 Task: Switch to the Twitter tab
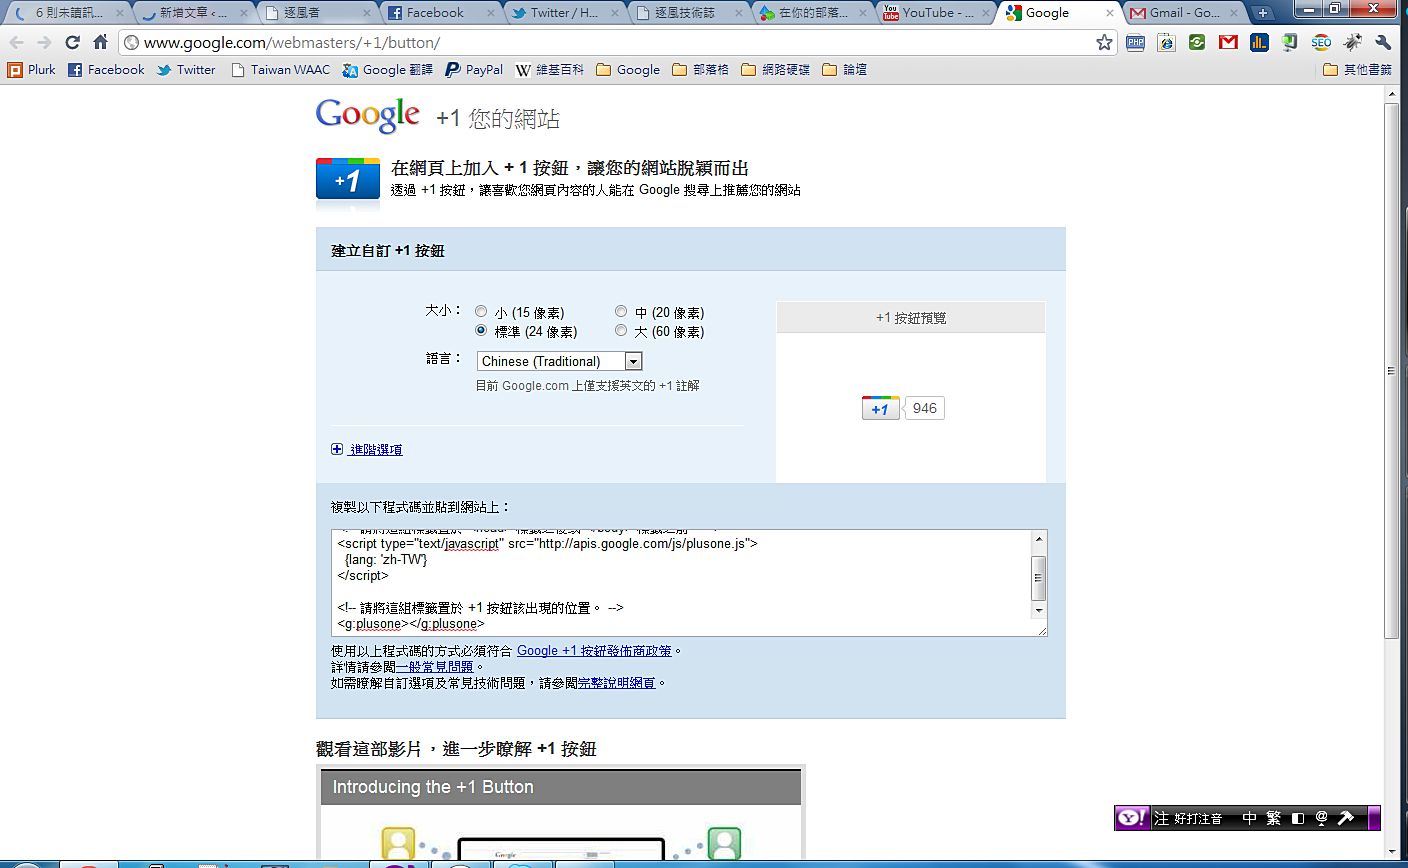pos(563,13)
